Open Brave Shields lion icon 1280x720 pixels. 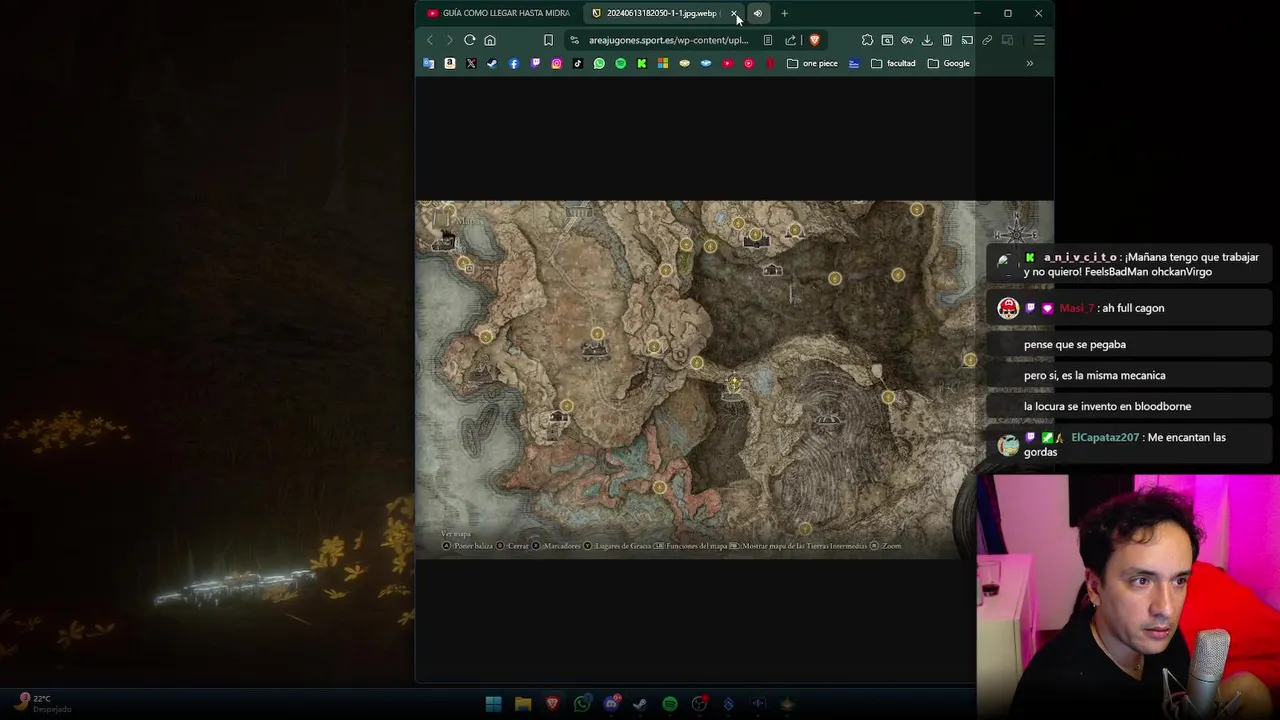tap(814, 40)
